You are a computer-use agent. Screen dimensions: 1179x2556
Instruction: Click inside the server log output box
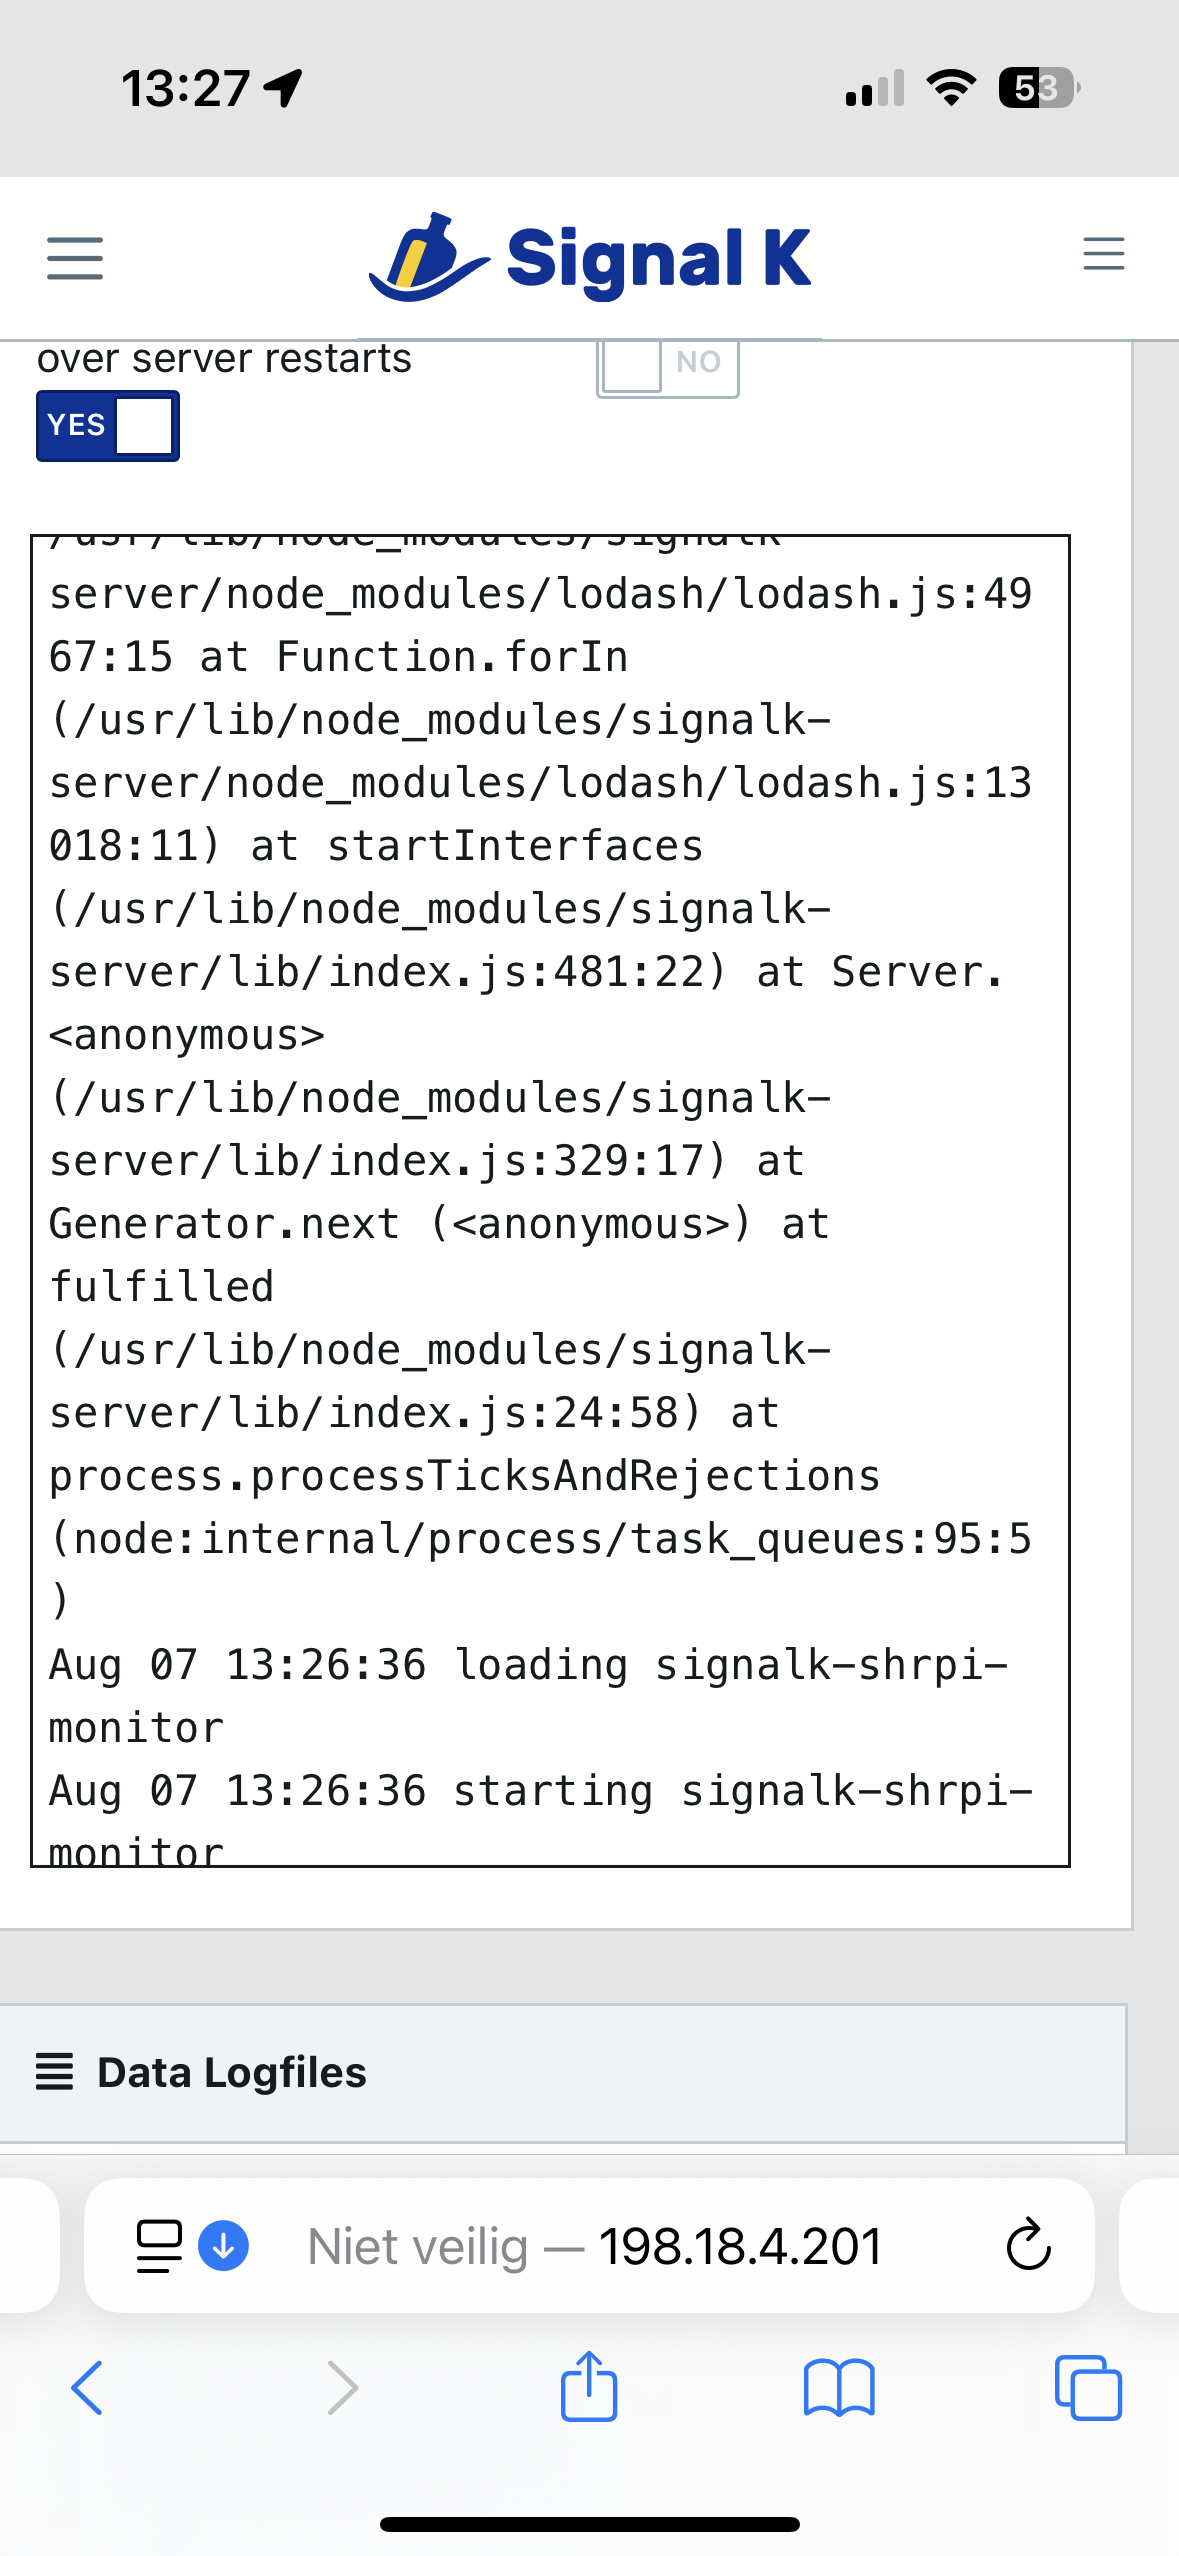[550, 1200]
